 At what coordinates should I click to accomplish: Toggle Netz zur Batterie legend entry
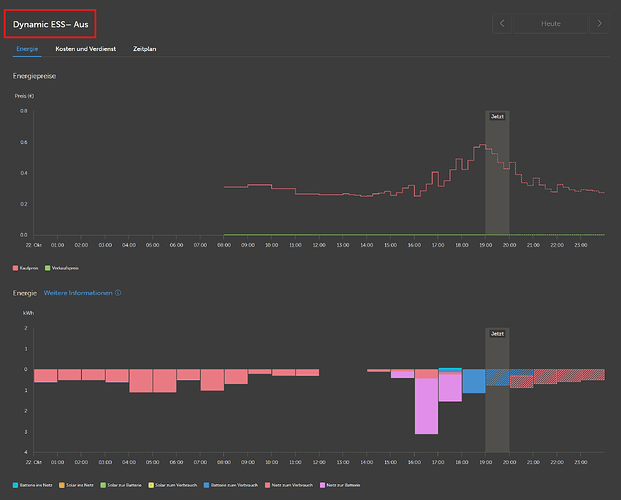pos(340,485)
